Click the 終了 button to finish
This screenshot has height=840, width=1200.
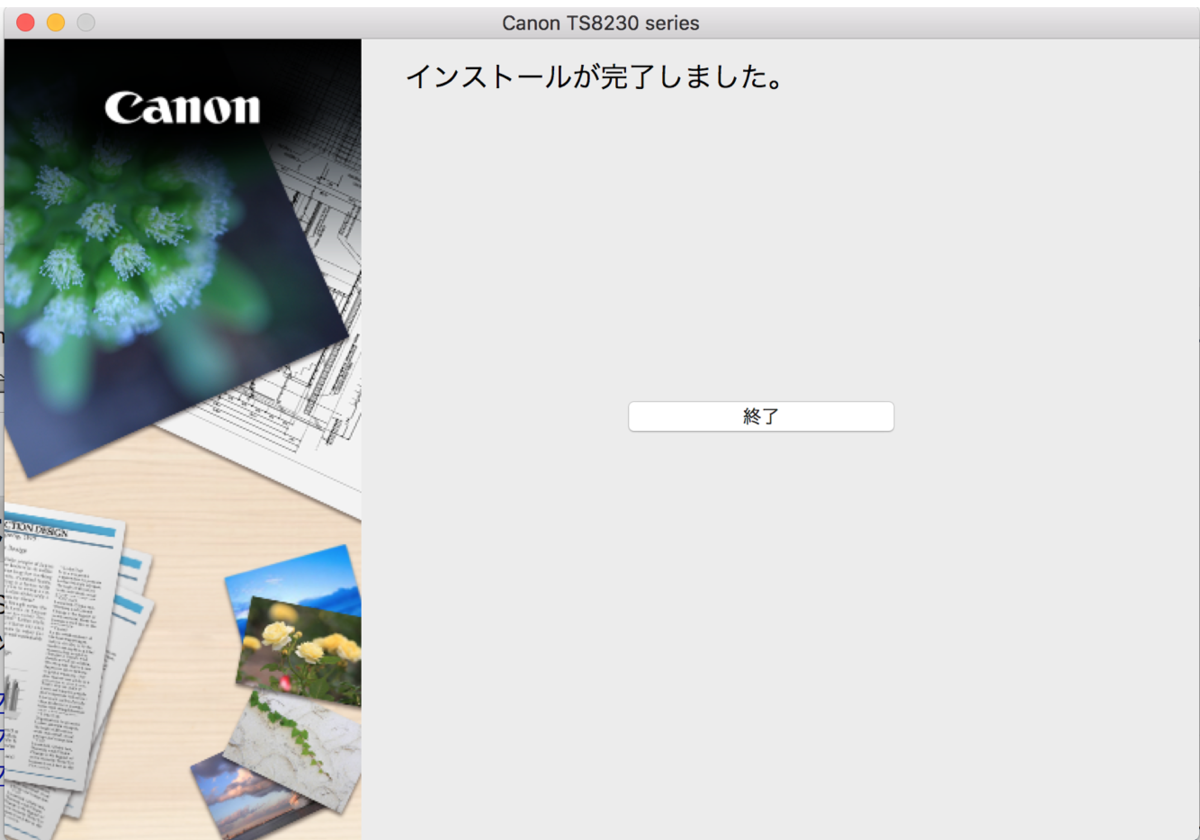761,416
